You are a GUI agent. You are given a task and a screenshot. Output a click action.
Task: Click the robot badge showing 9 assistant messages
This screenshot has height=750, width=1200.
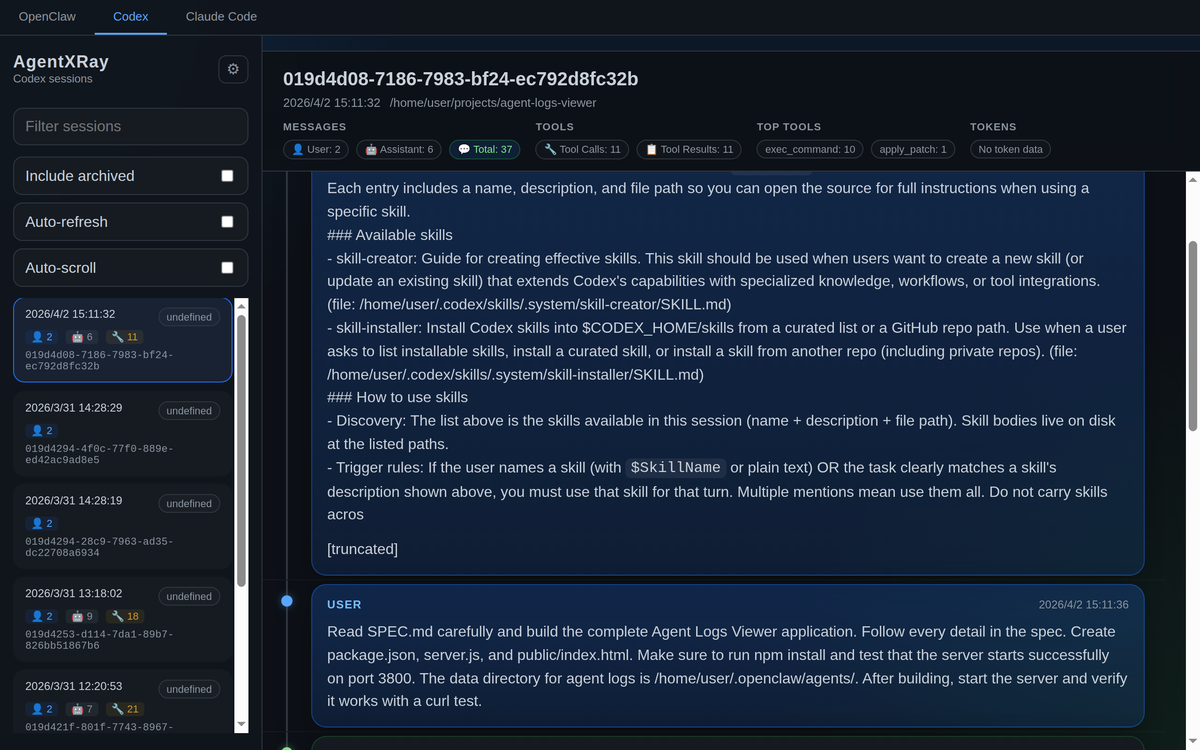click(x=83, y=616)
